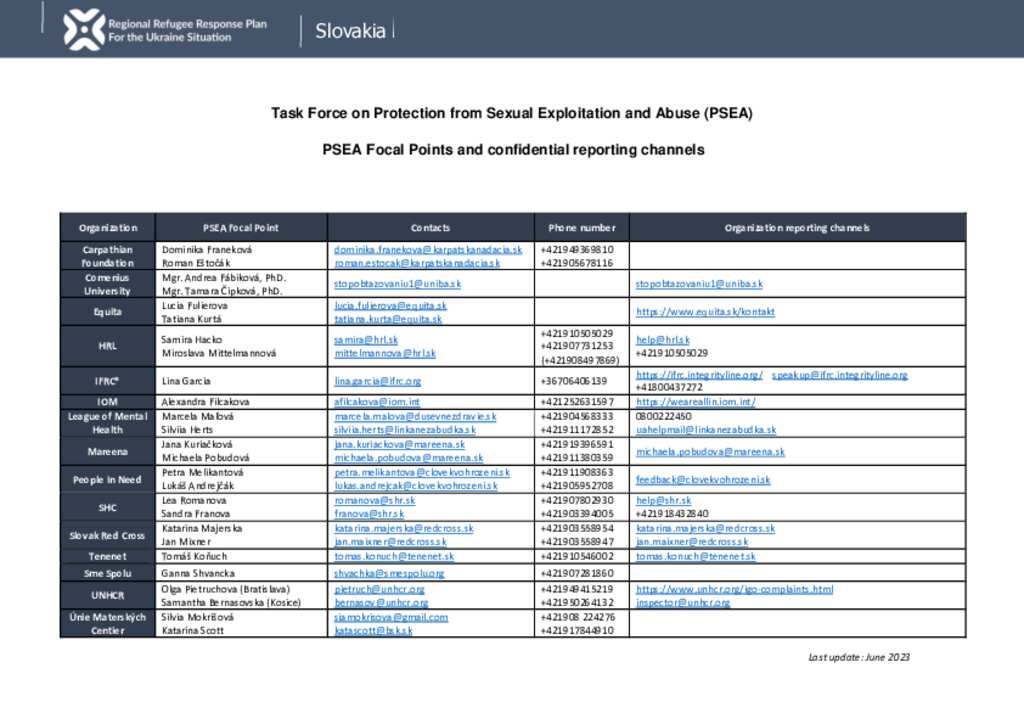Click michaela.pobudova@mareena.sk in Contacts column
This screenshot has width=1024, height=724.
[408, 458]
